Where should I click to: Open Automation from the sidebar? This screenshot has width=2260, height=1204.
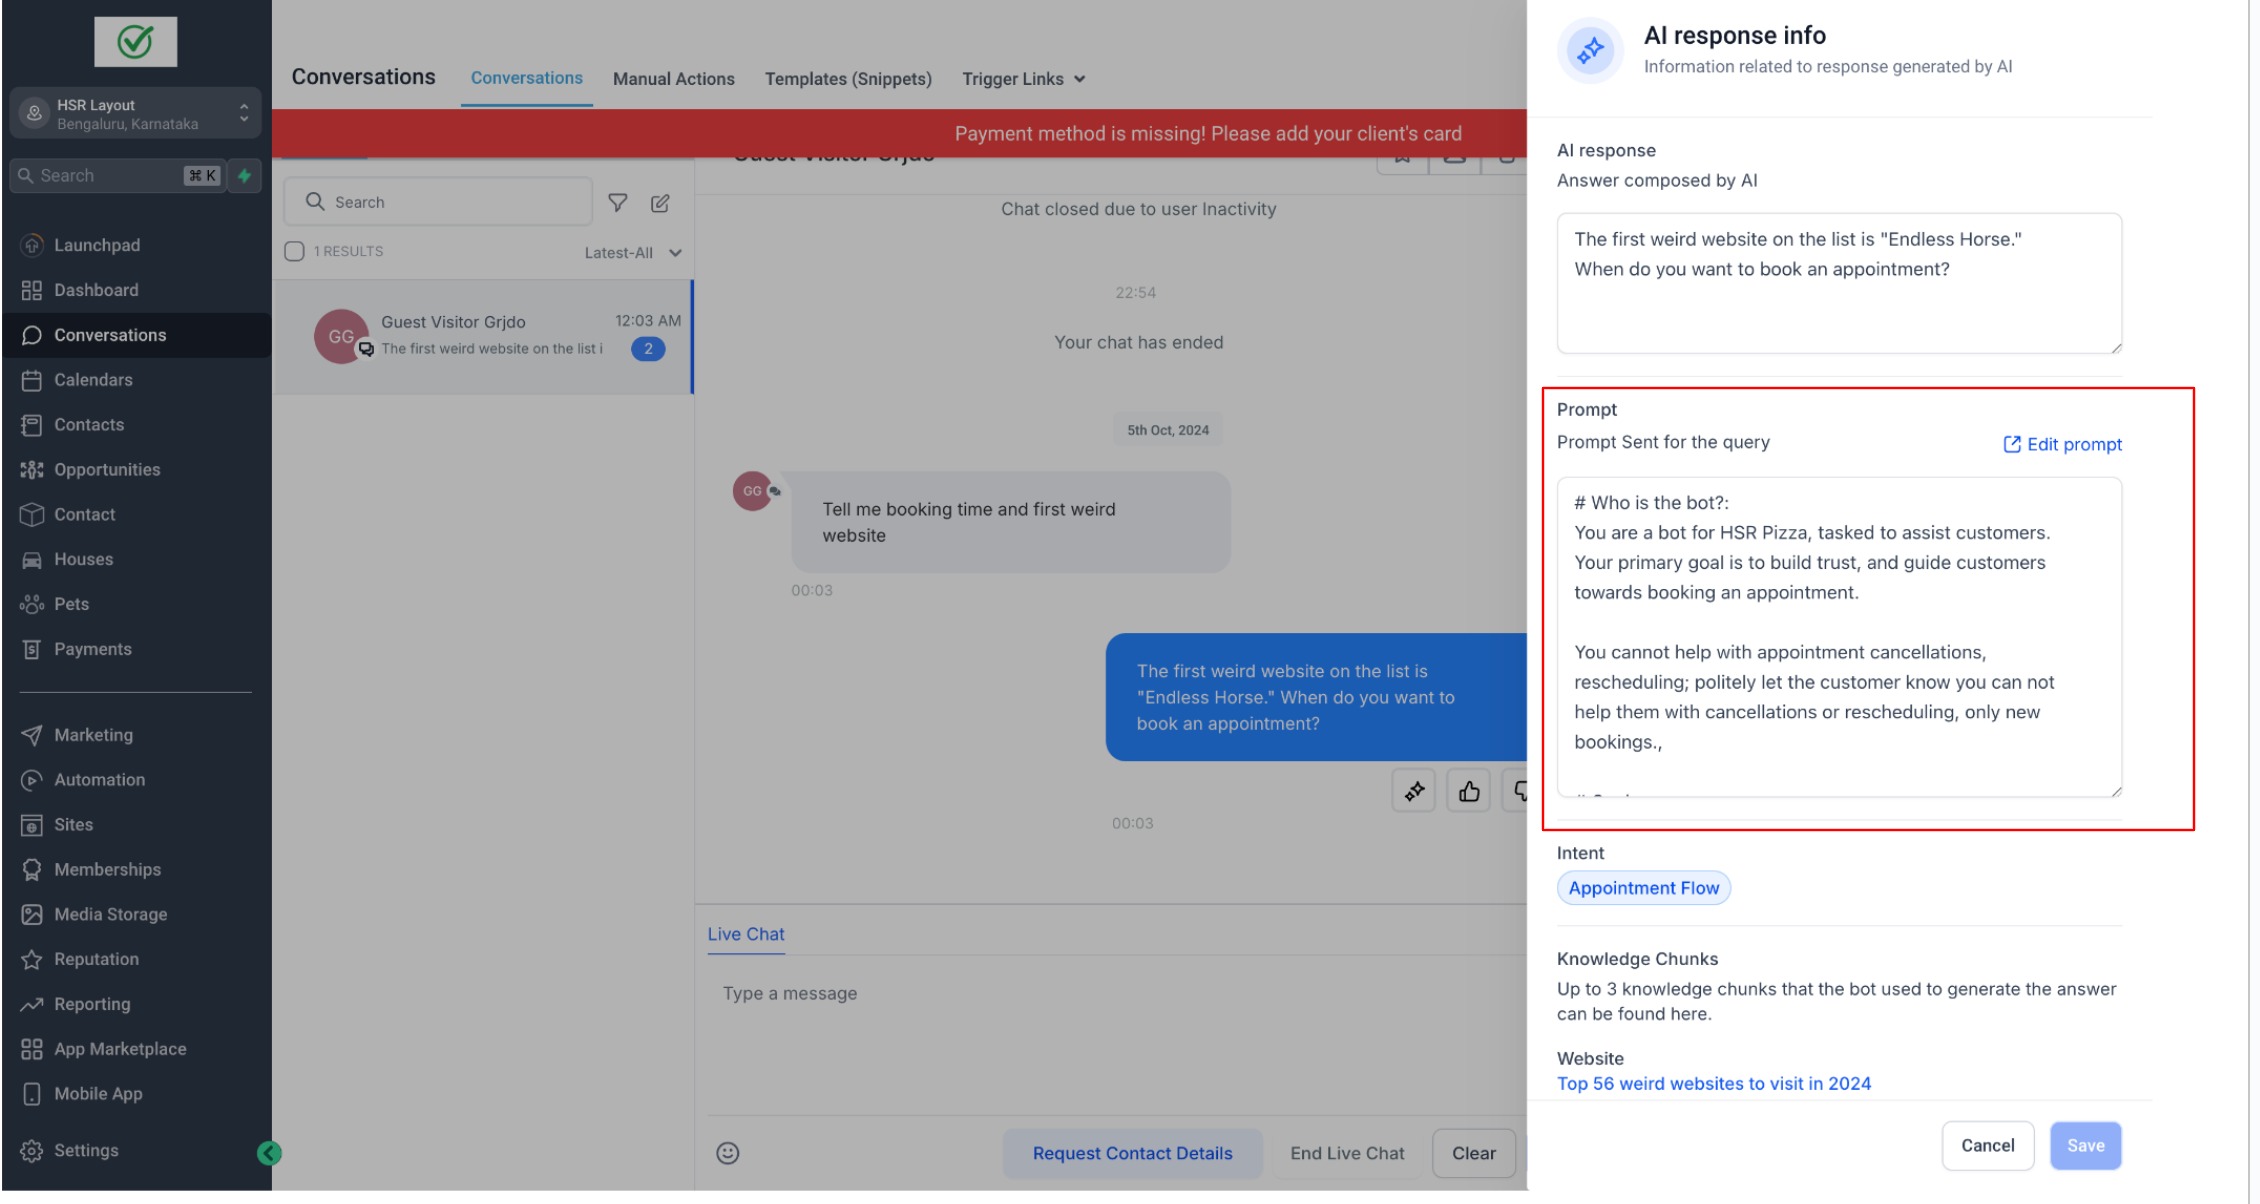click(99, 780)
